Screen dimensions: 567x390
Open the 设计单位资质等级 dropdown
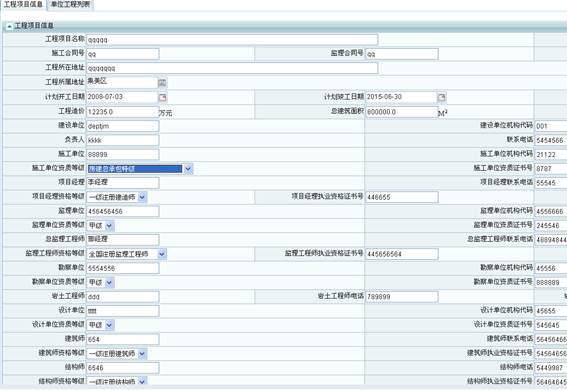tap(109, 325)
